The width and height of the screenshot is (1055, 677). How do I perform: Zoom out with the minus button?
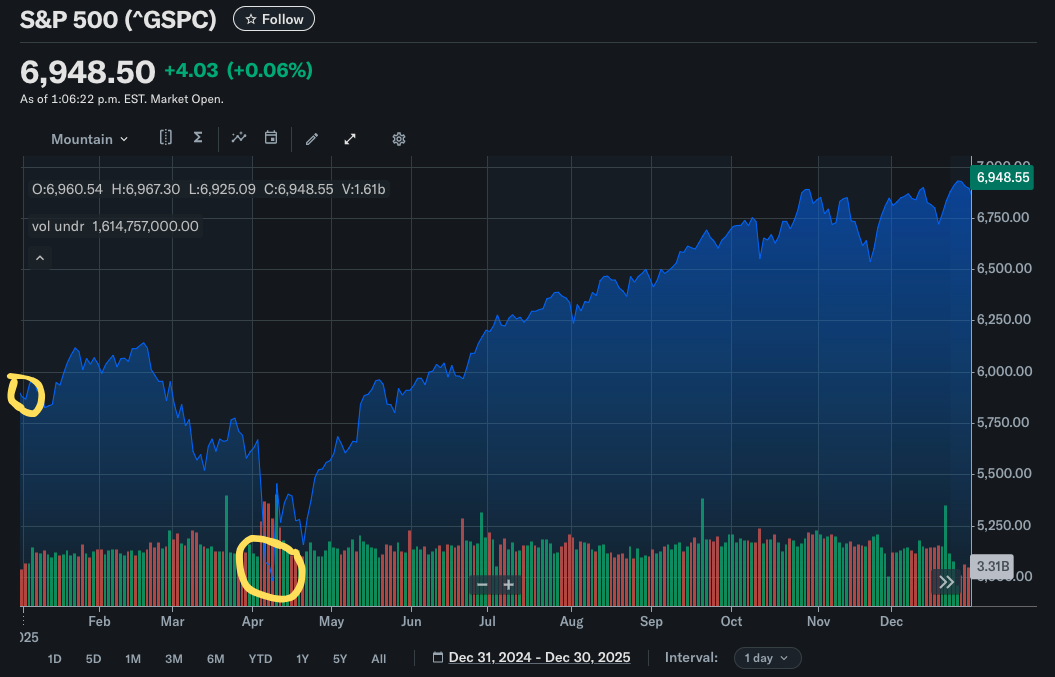coord(482,585)
